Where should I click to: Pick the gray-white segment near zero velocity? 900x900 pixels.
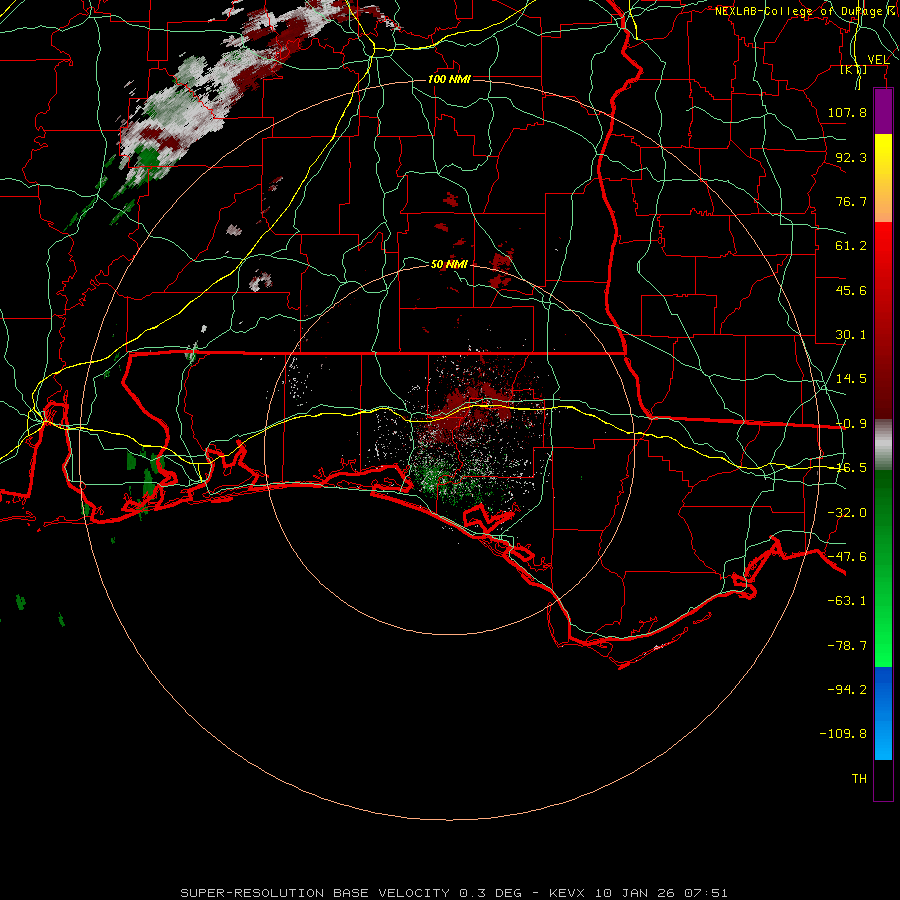pos(883,445)
